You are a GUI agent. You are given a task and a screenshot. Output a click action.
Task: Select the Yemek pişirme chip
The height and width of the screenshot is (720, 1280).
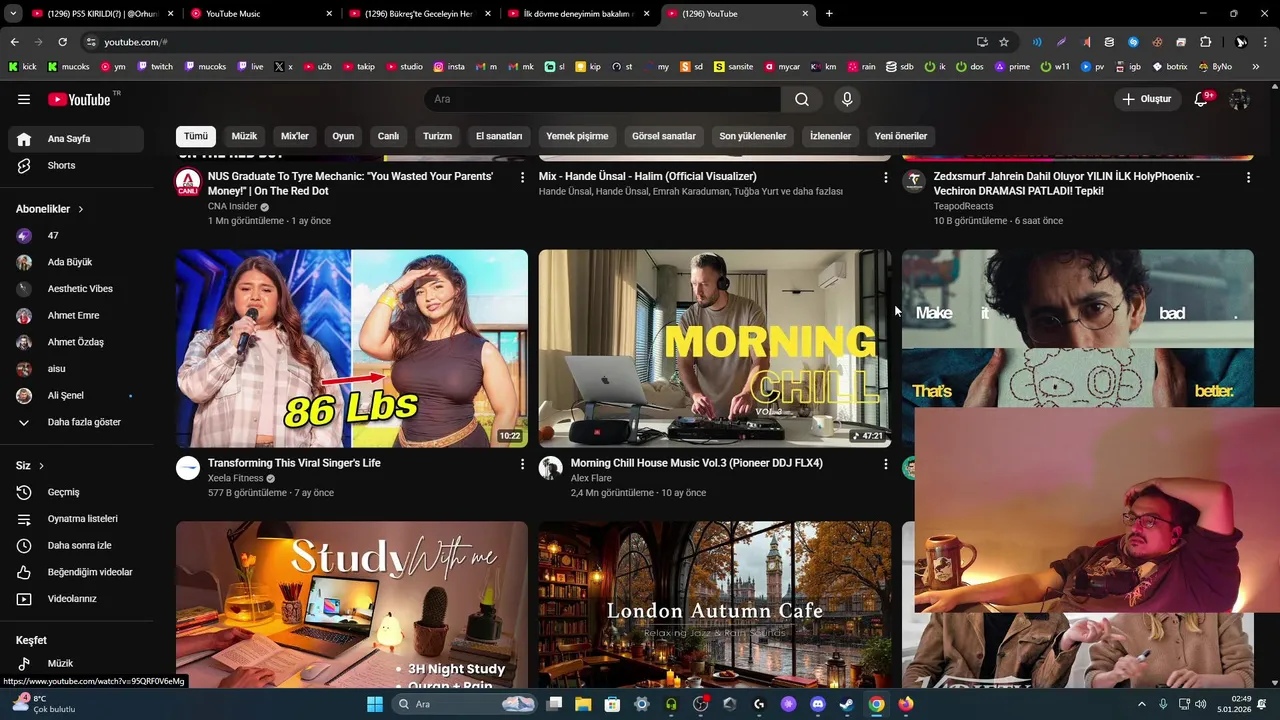(x=577, y=136)
